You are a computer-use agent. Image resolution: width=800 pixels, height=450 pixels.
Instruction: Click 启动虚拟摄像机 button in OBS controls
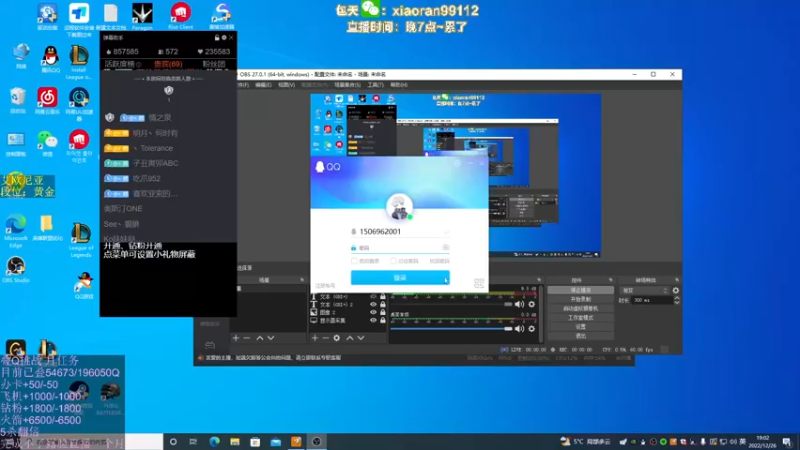[581, 308]
